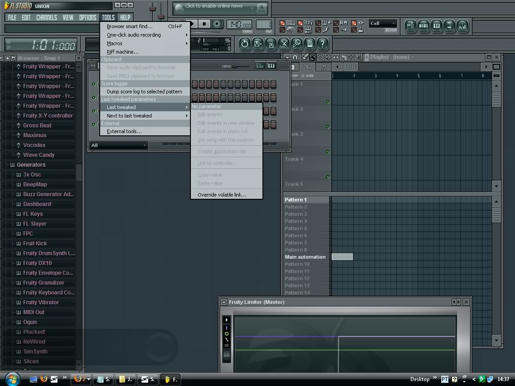Choose External tools menu entry
This screenshot has width=515, height=386.
[x=145, y=131]
